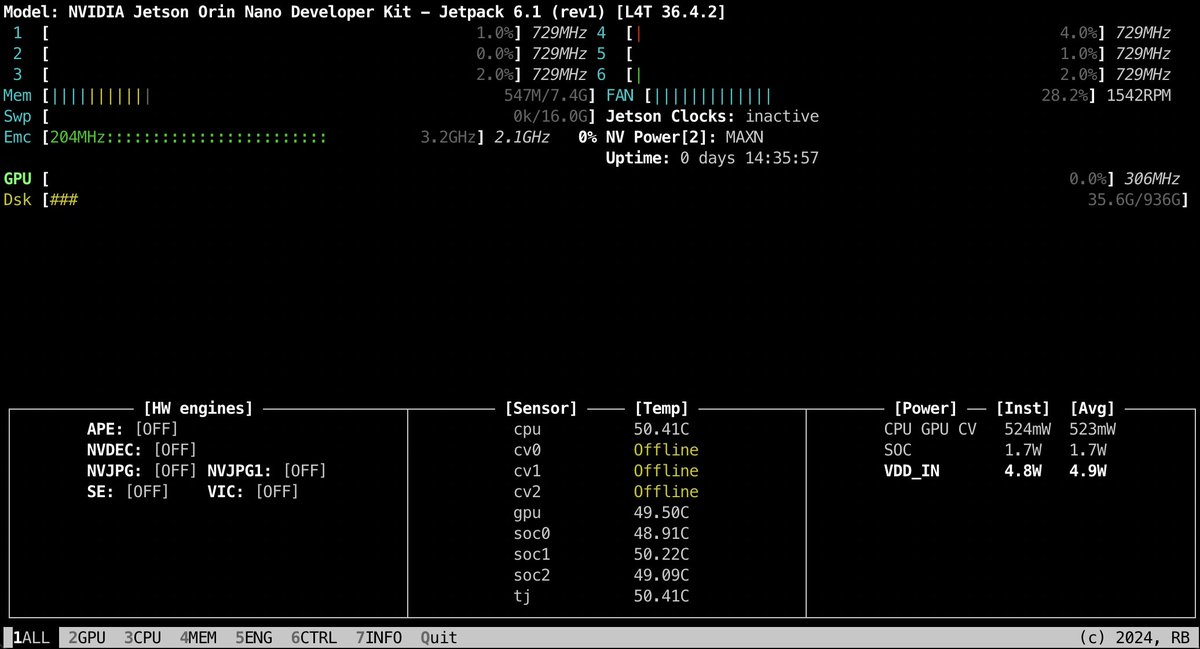Image resolution: width=1200 pixels, height=649 pixels.
Task: Select the 1ALL tab
Action: (x=31, y=637)
